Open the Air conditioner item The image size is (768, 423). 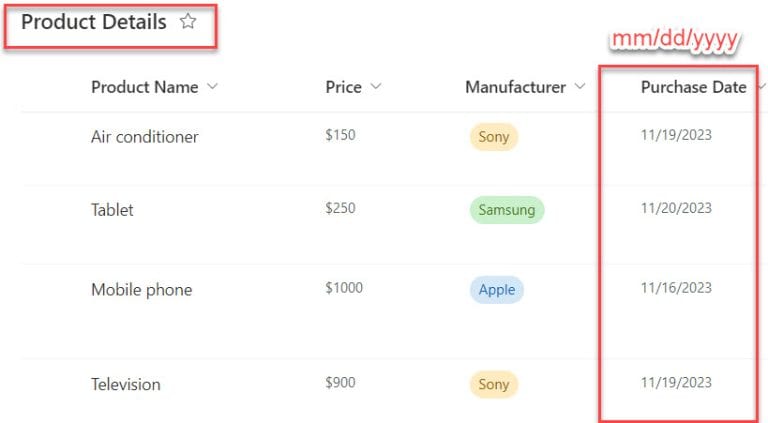(145, 137)
